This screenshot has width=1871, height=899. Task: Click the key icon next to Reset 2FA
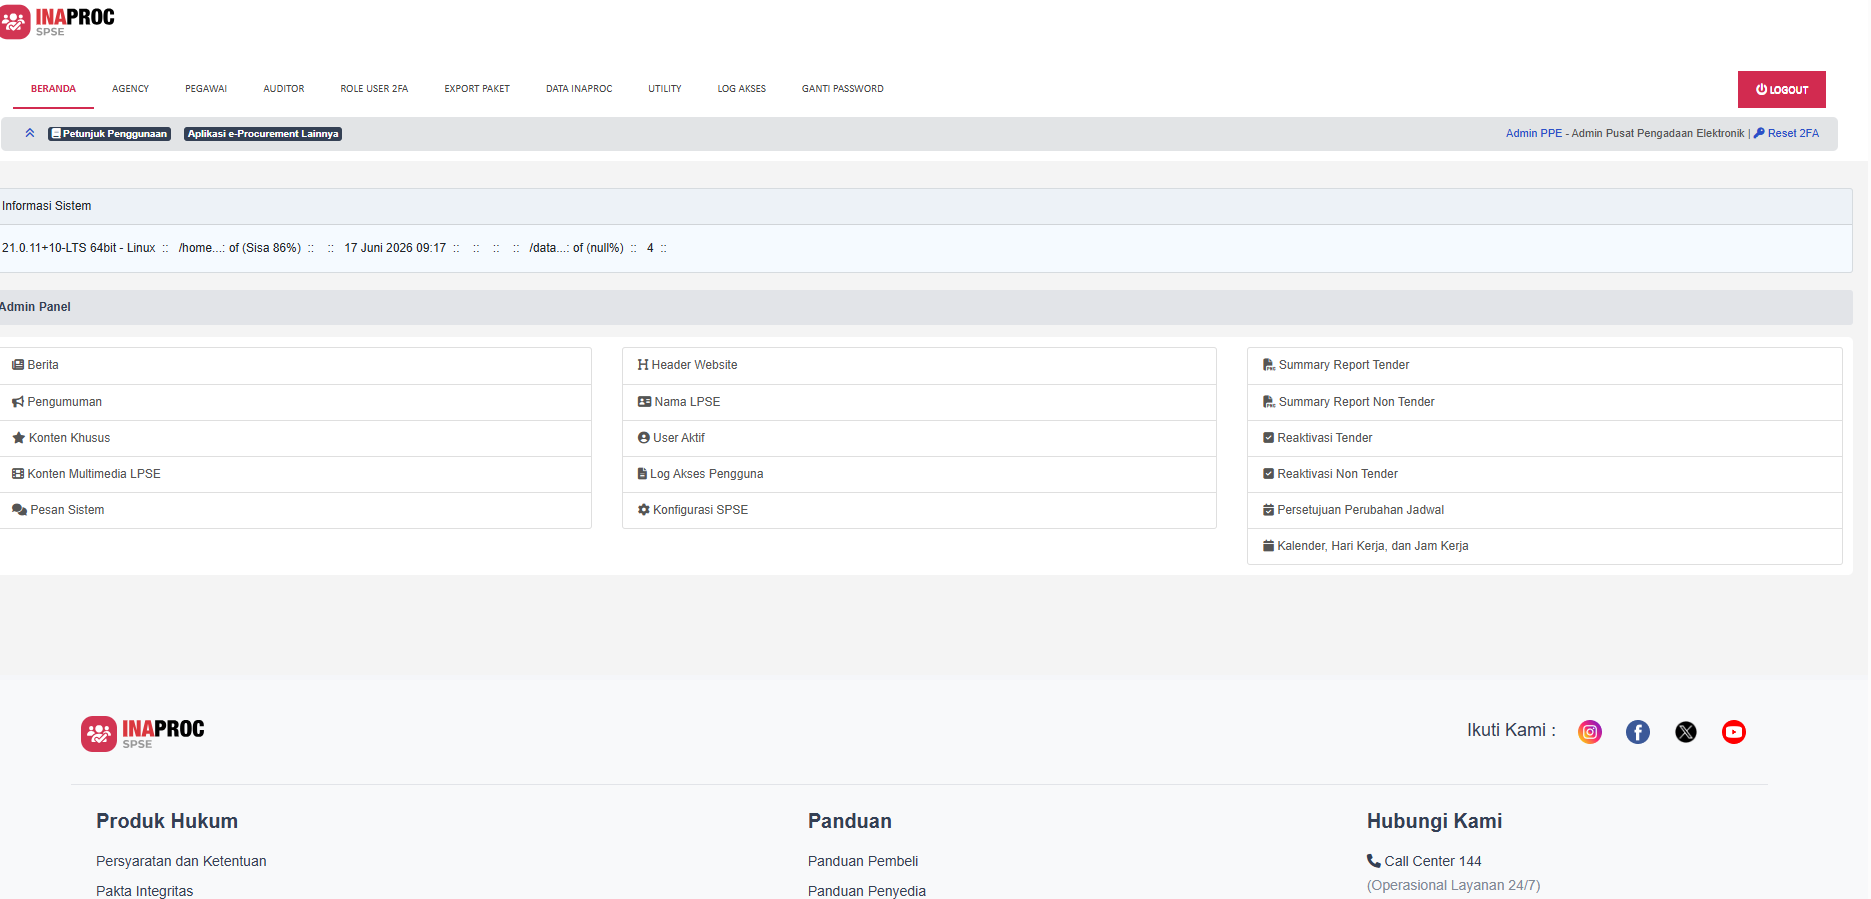tap(1759, 133)
